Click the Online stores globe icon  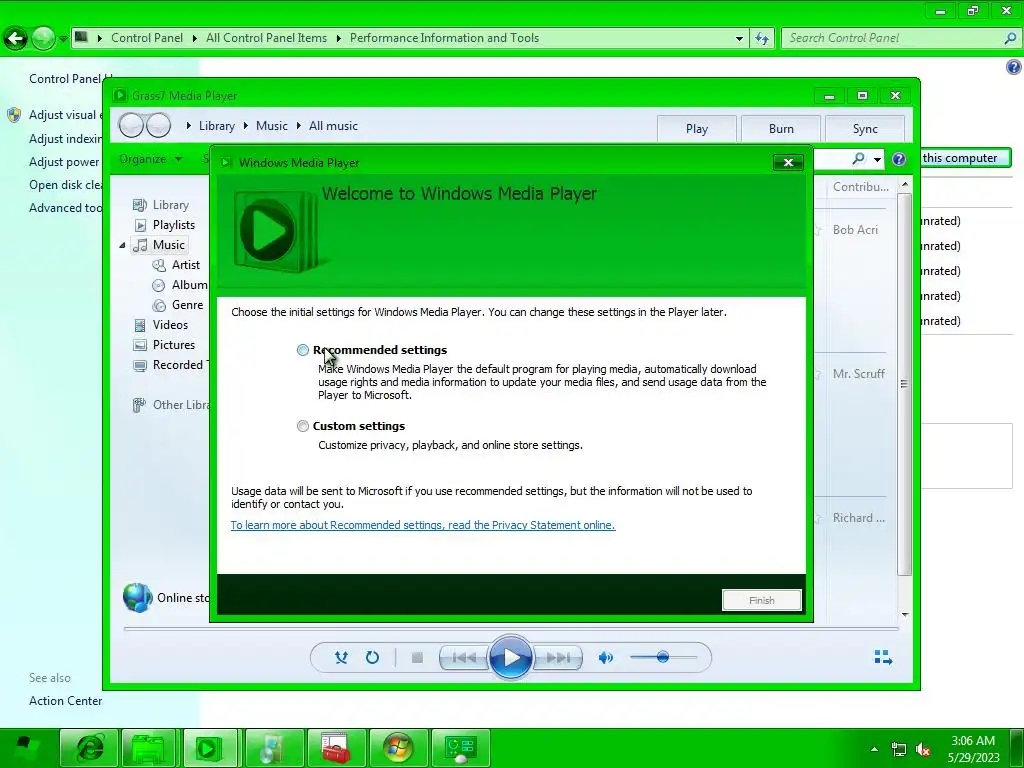point(138,598)
